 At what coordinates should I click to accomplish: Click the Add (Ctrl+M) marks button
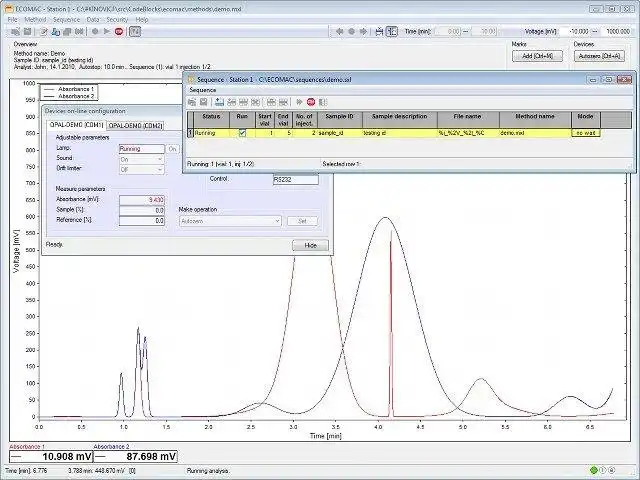[537, 56]
